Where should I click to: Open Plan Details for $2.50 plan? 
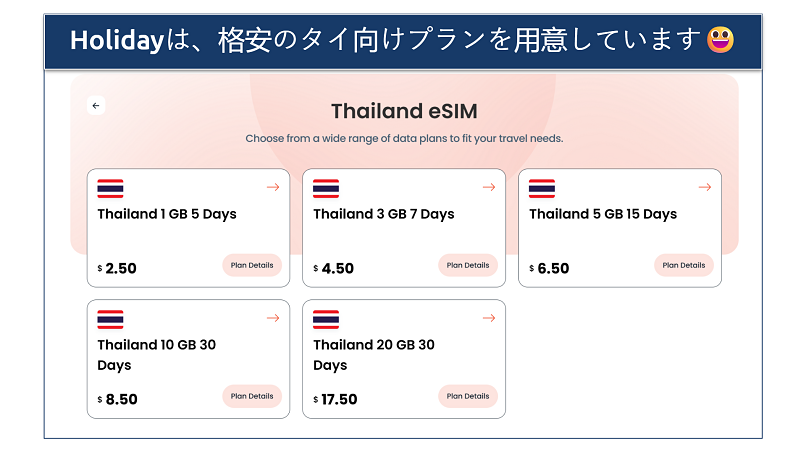(x=252, y=265)
